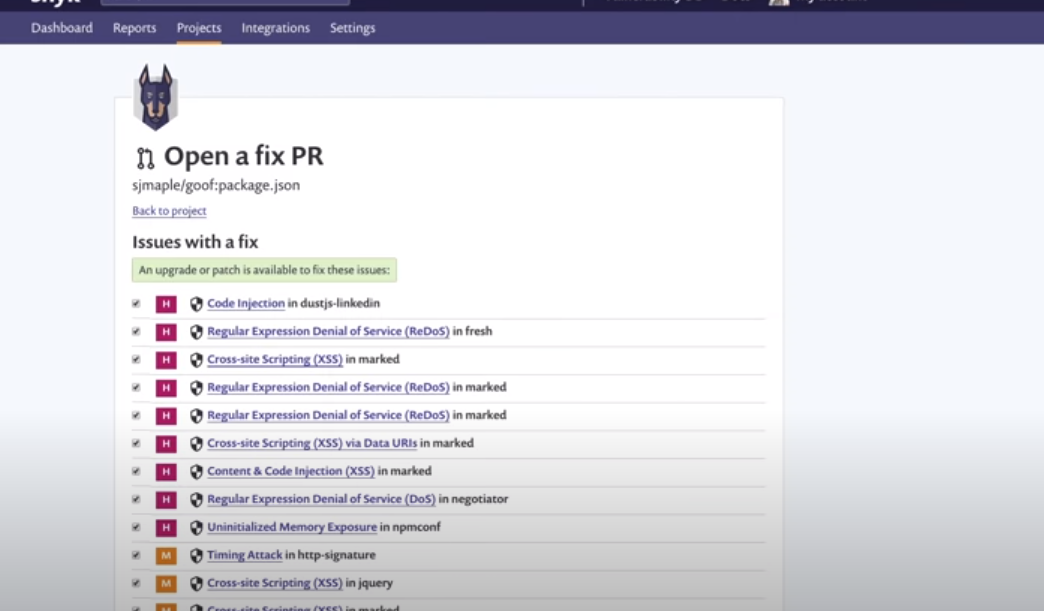The height and width of the screenshot is (611, 1044).
Task: Uncheck the Code Injection in dustjs-linkedin checkbox
Action: click(x=136, y=304)
